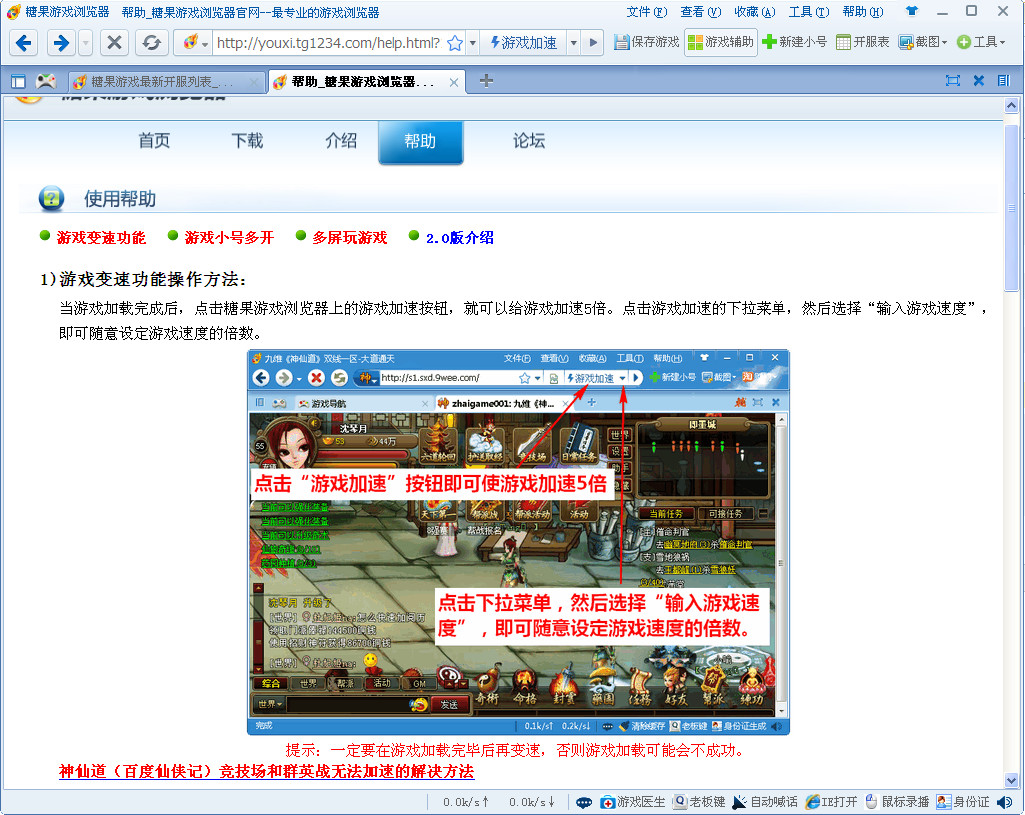The height and width of the screenshot is (815, 1025).
Task: Toggle the sound speaker icon in status bar
Action: click(1005, 802)
